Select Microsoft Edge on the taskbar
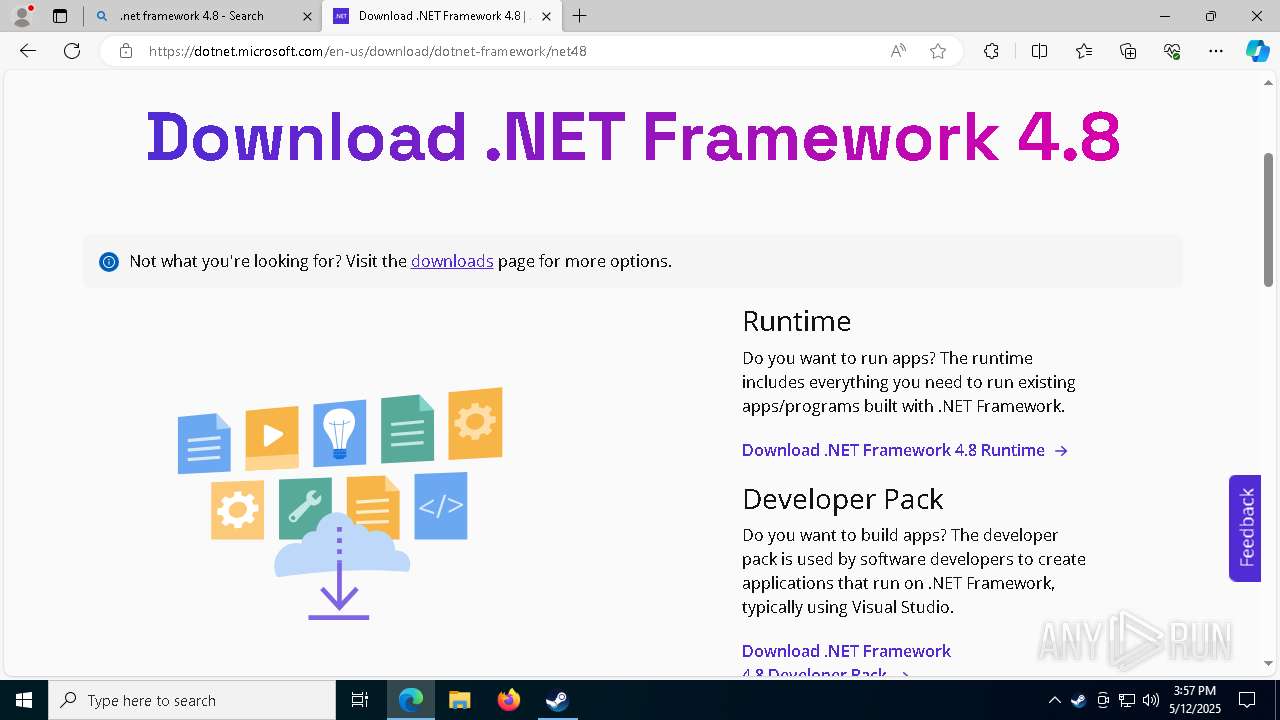The image size is (1280, 720). [x=411, y=700]
